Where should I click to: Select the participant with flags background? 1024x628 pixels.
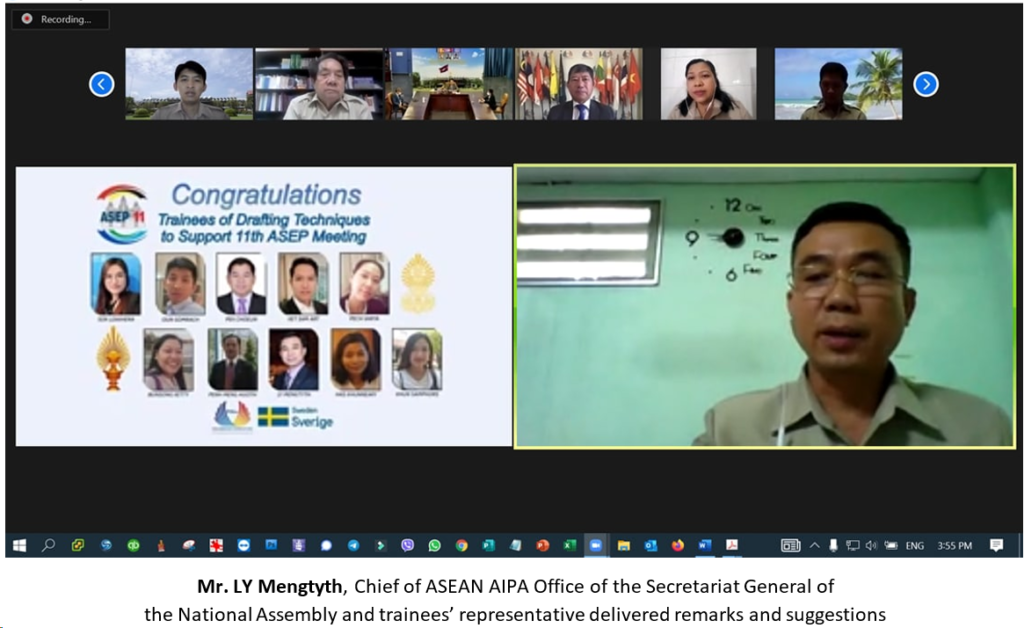[579, 84]
